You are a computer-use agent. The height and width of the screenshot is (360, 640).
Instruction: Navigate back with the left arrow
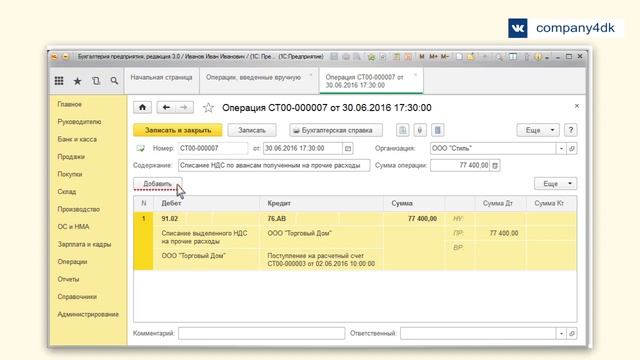(166, 107)
